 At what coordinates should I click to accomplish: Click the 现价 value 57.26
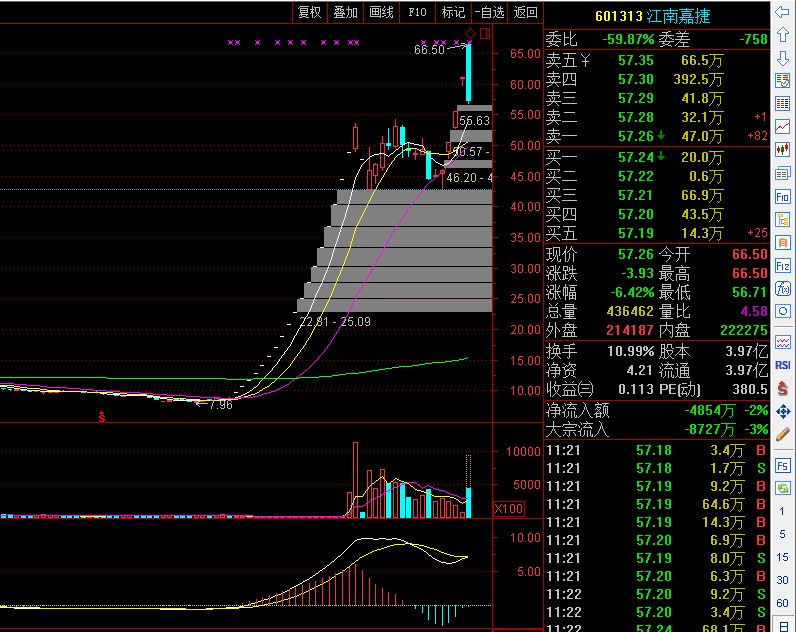pyautogui.click(x=636, y=254)
